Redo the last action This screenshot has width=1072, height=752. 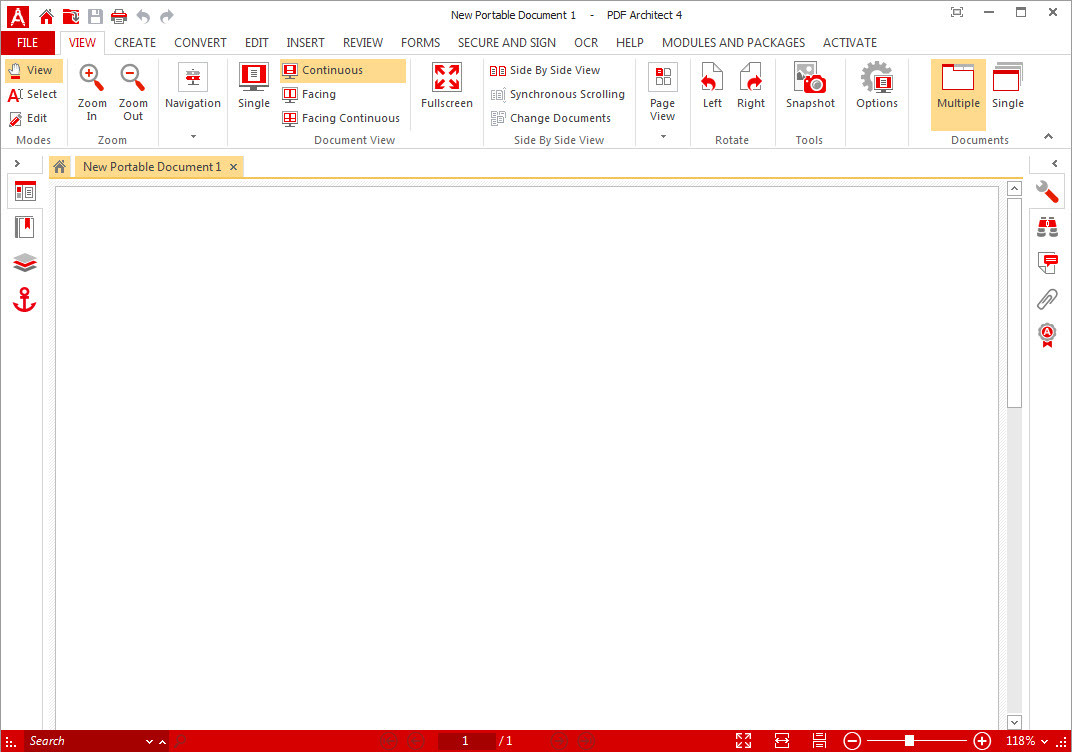(x=167, y=16)
